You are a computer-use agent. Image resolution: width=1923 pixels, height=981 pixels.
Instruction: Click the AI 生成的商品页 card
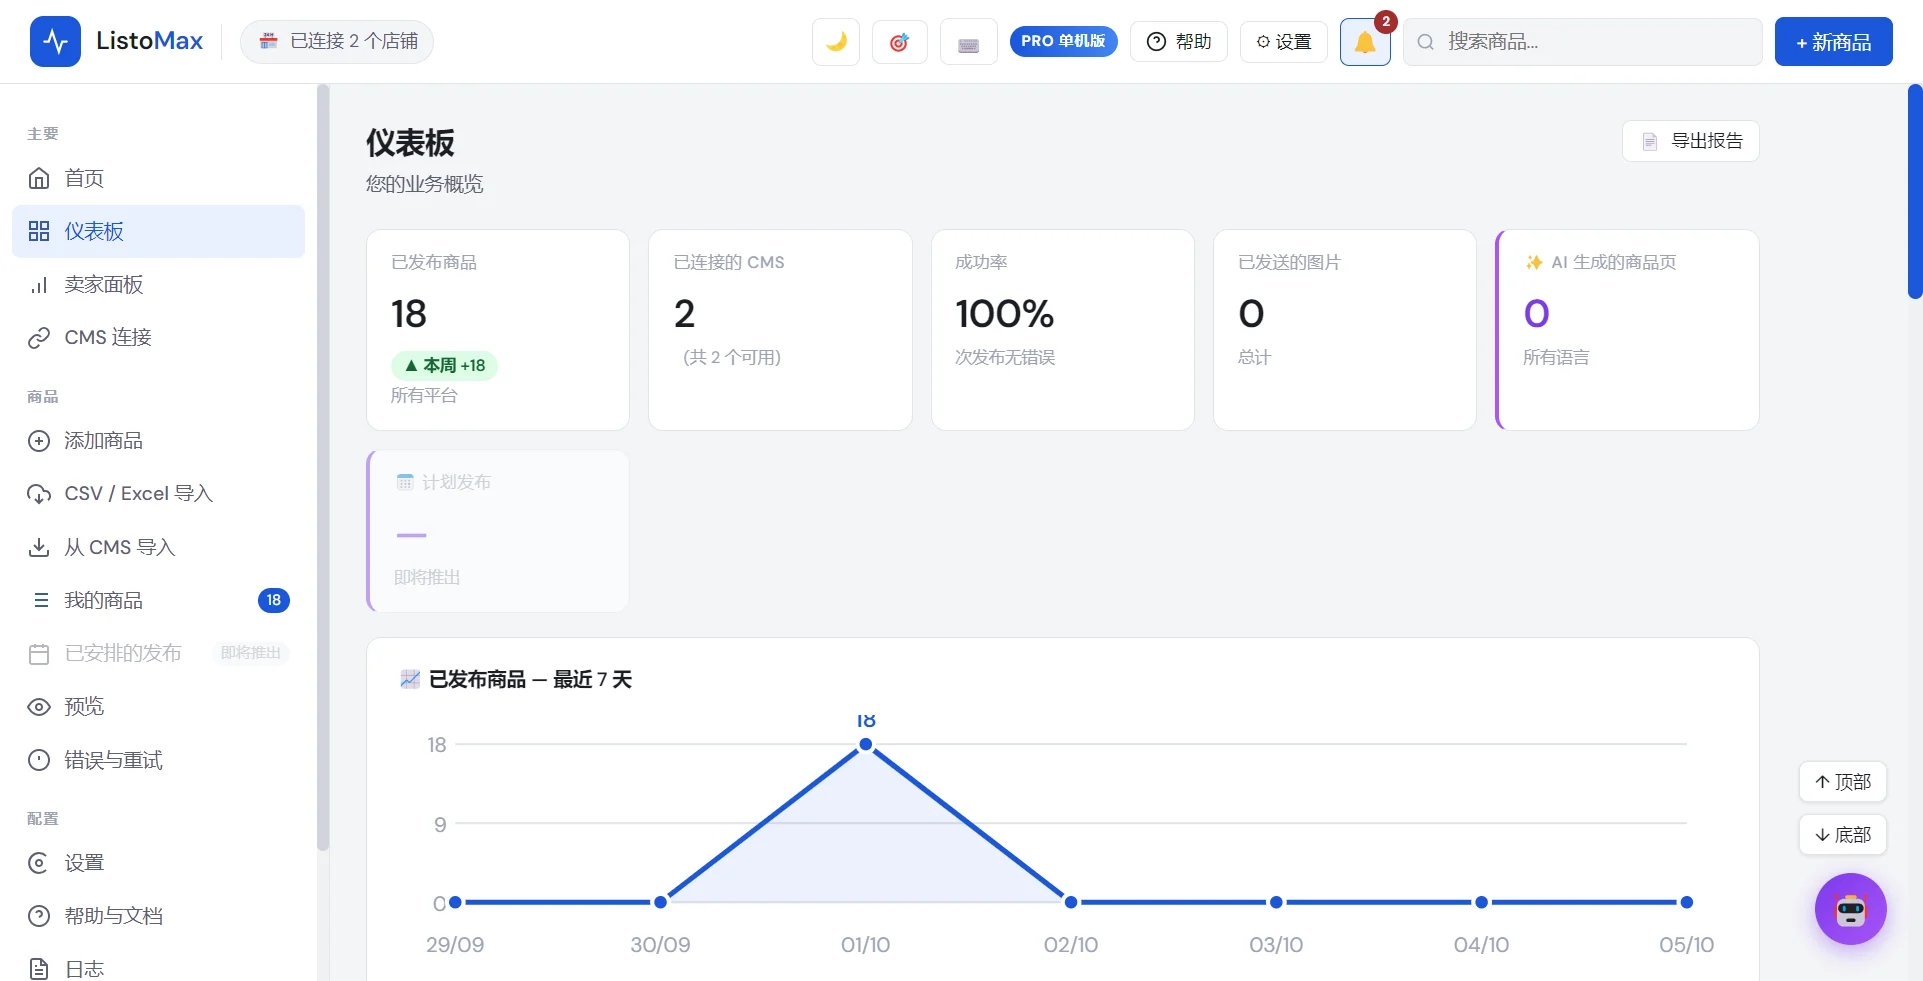click(1627, 330)
